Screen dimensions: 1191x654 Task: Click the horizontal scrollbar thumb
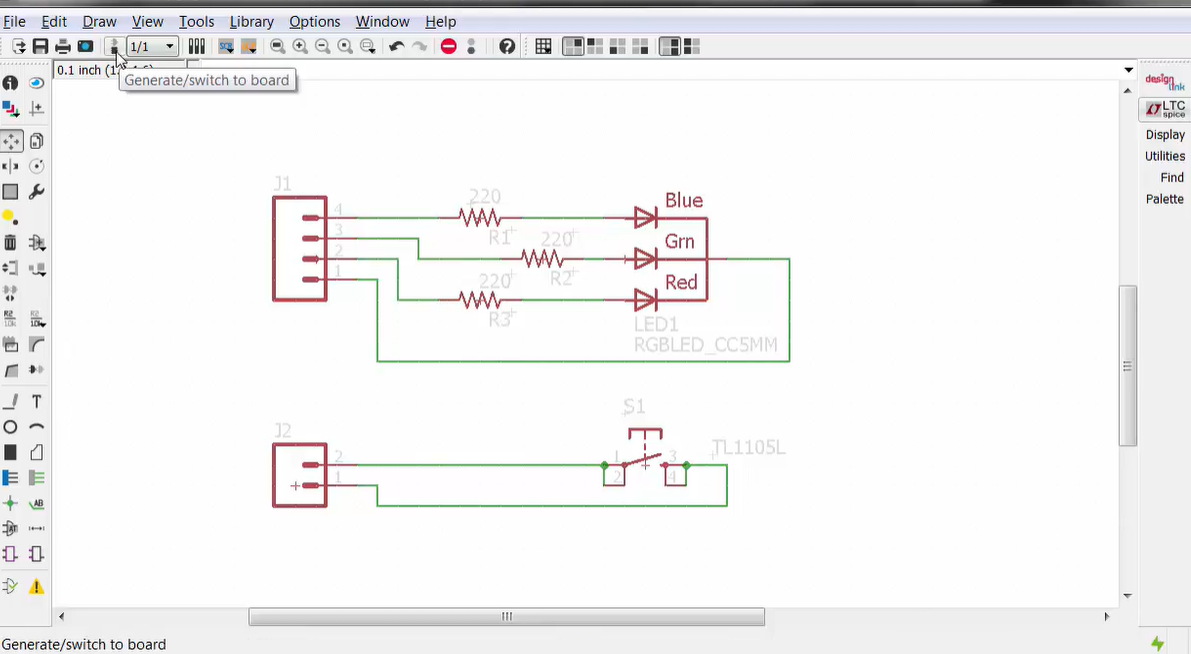pos(507,617)
